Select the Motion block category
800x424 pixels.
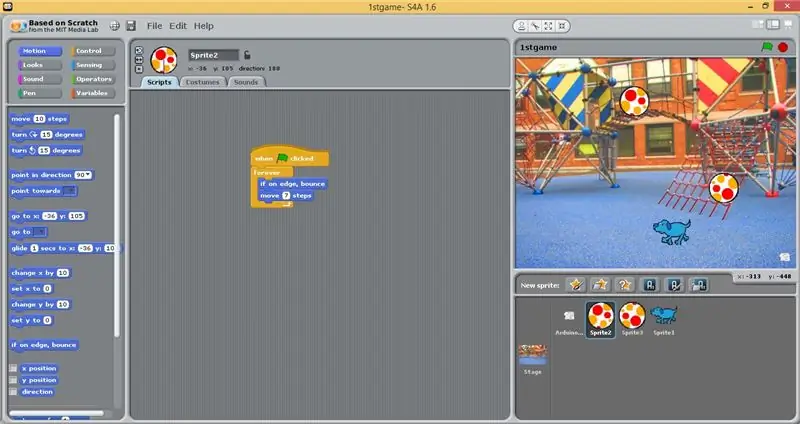39,51
